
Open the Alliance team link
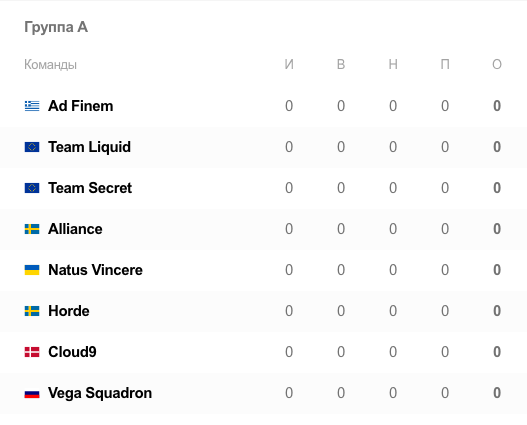coord(75,229)
